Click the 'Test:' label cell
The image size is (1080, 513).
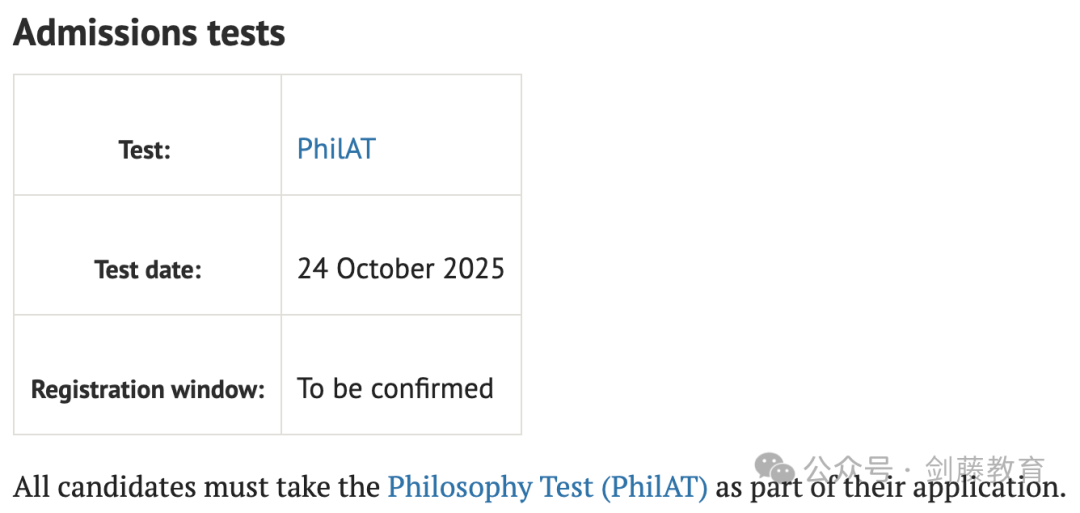(147, 135)
